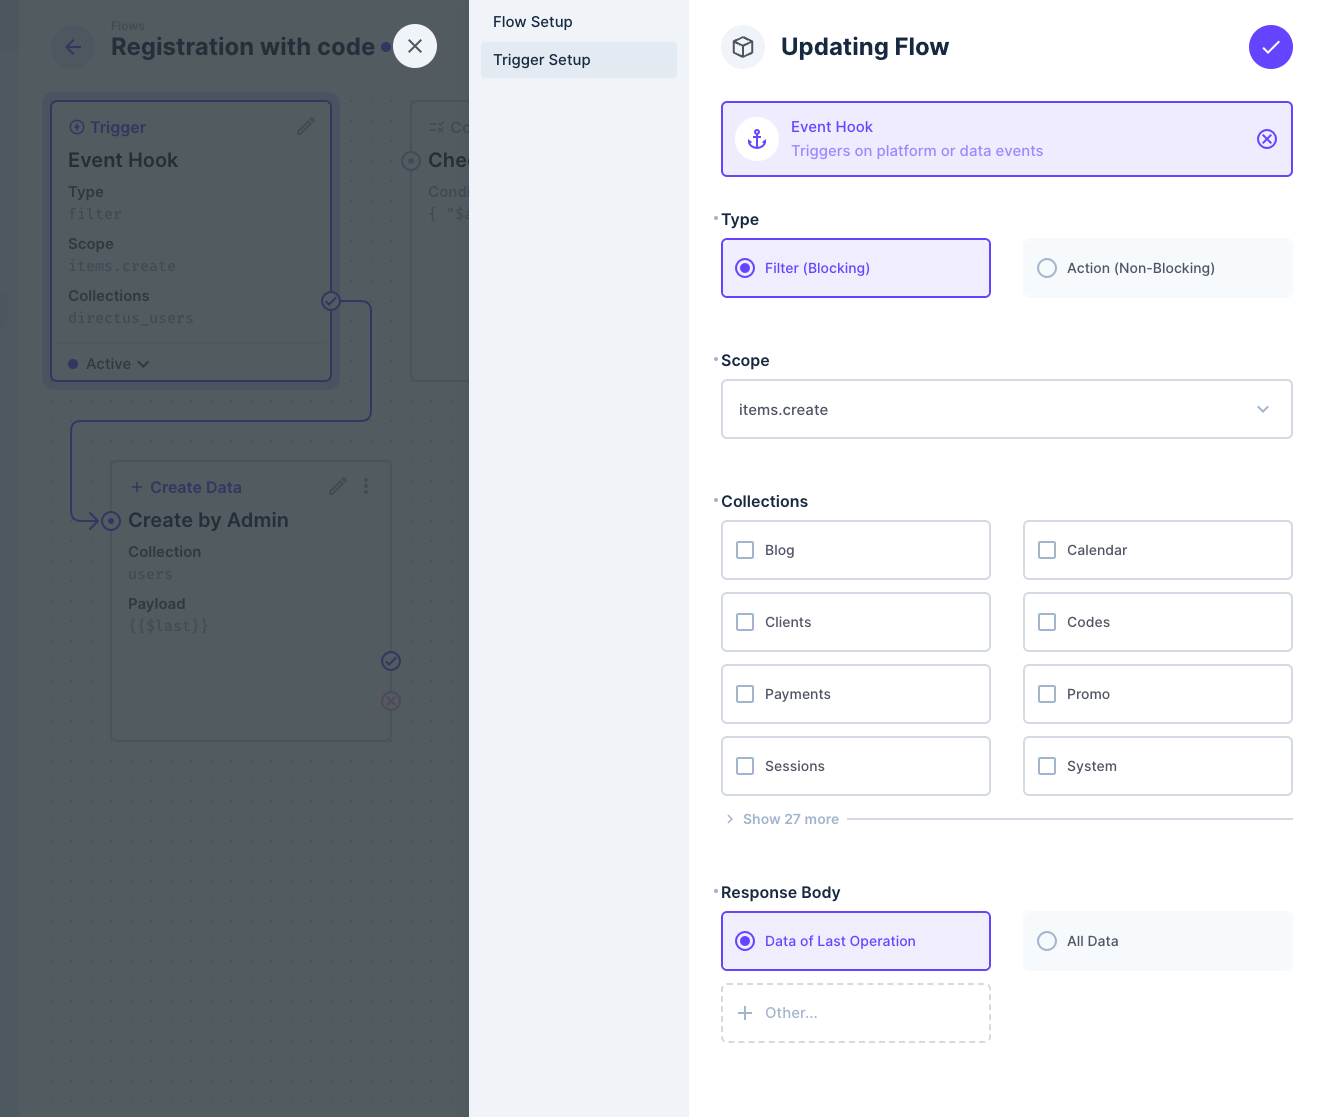
Task: Click the resolve checkmark on Create by Admin card
Action: (x=390, y=661)
